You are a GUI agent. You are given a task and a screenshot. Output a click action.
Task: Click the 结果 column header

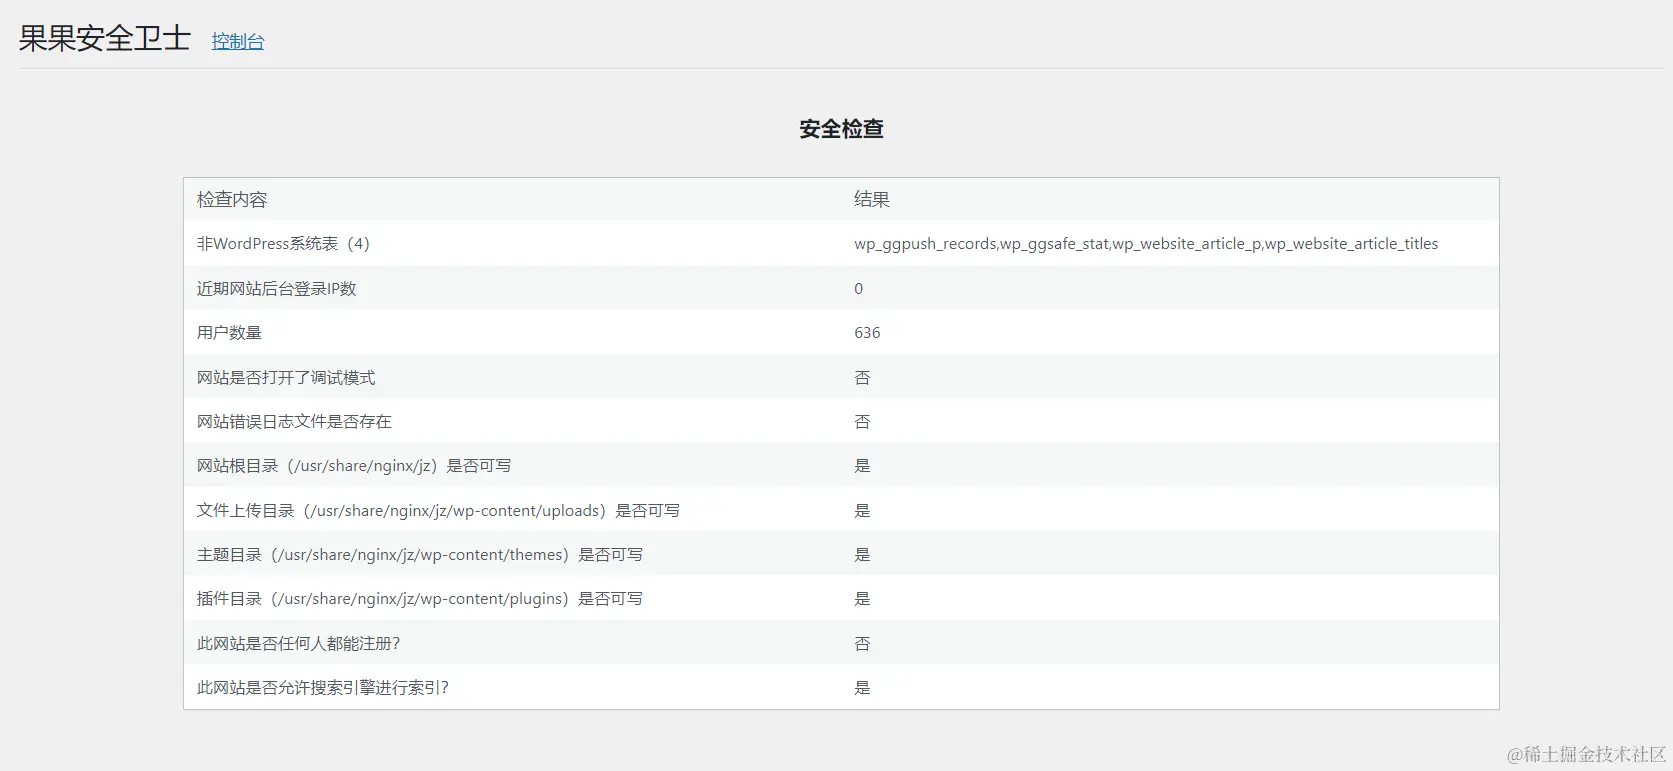click(872, 200)
